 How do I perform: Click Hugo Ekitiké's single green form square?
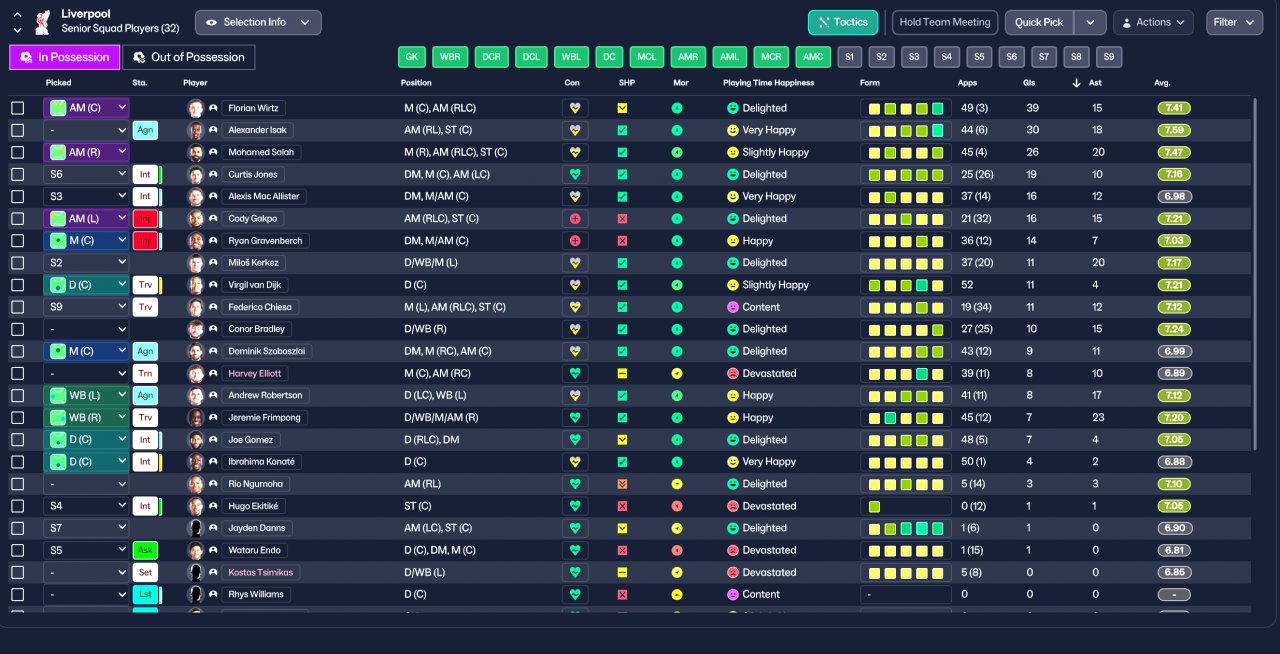[875, 506]
